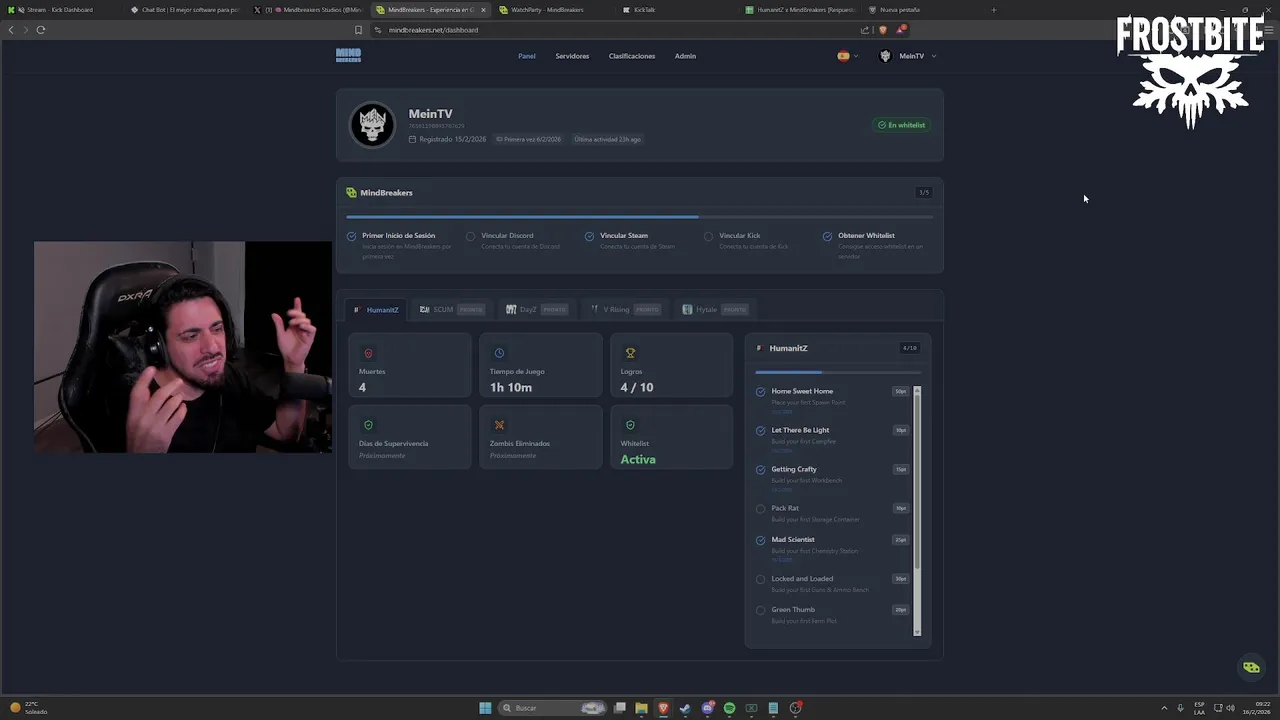
Task: Click the taskbar Buscar search box
Action: pyautogui.click(x=554, y=708)
